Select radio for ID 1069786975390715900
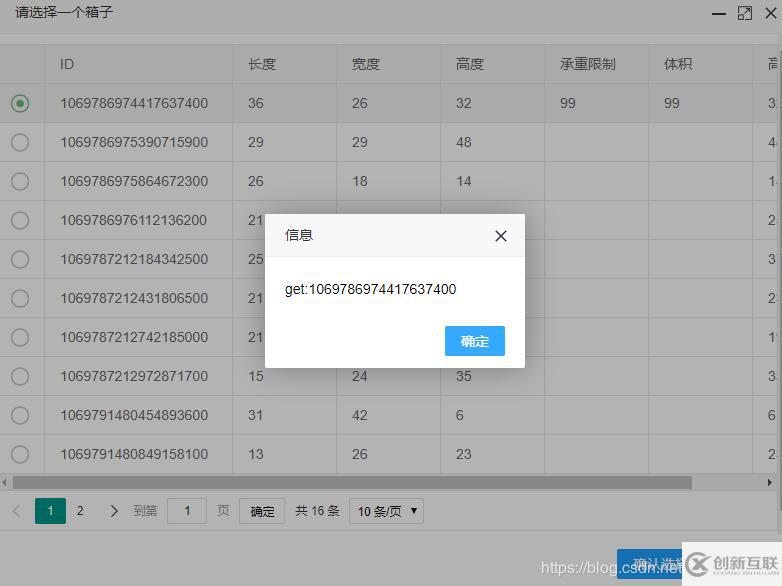 20,142
